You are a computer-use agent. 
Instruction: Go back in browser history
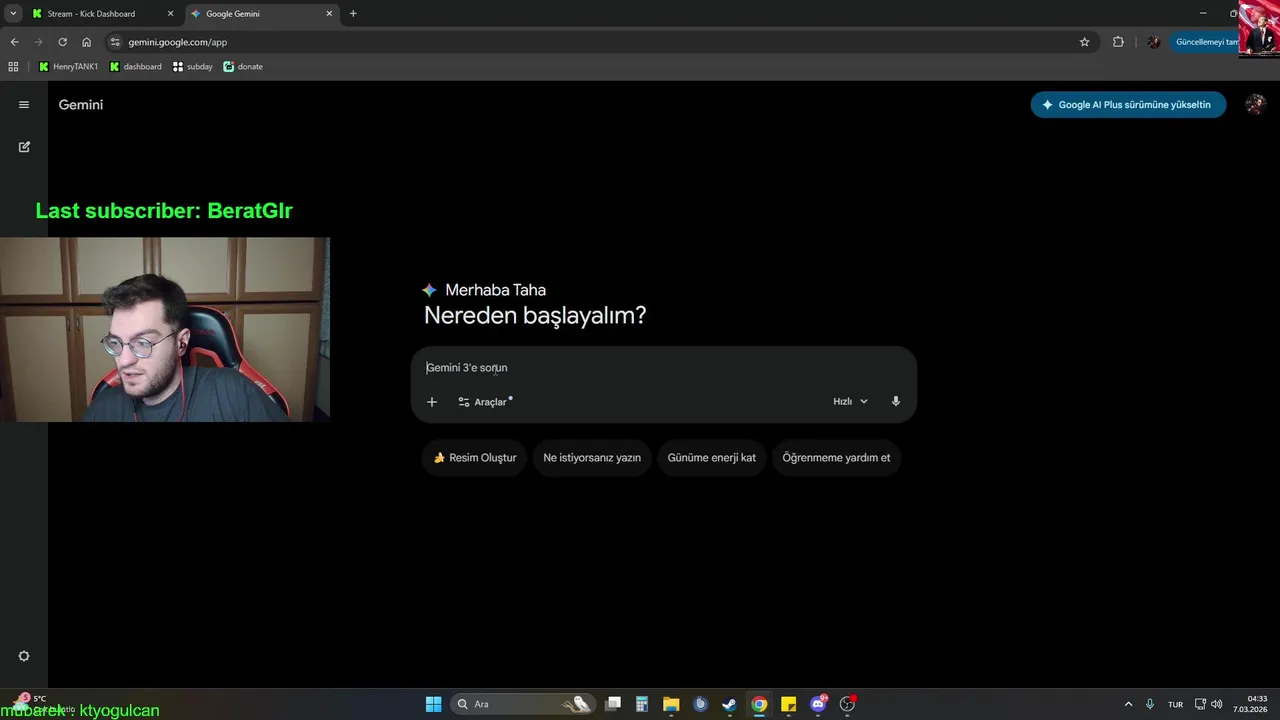click(x=14, y=42)
